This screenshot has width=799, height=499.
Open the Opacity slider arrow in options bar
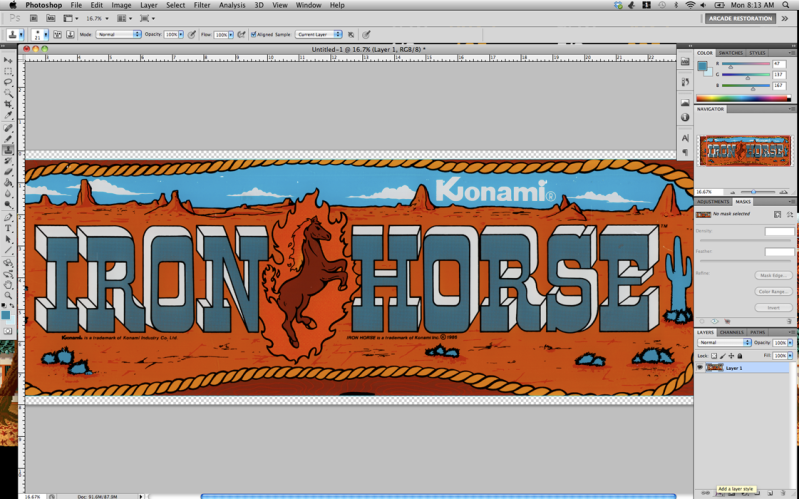pyautogui.click(x=181, y=35)
